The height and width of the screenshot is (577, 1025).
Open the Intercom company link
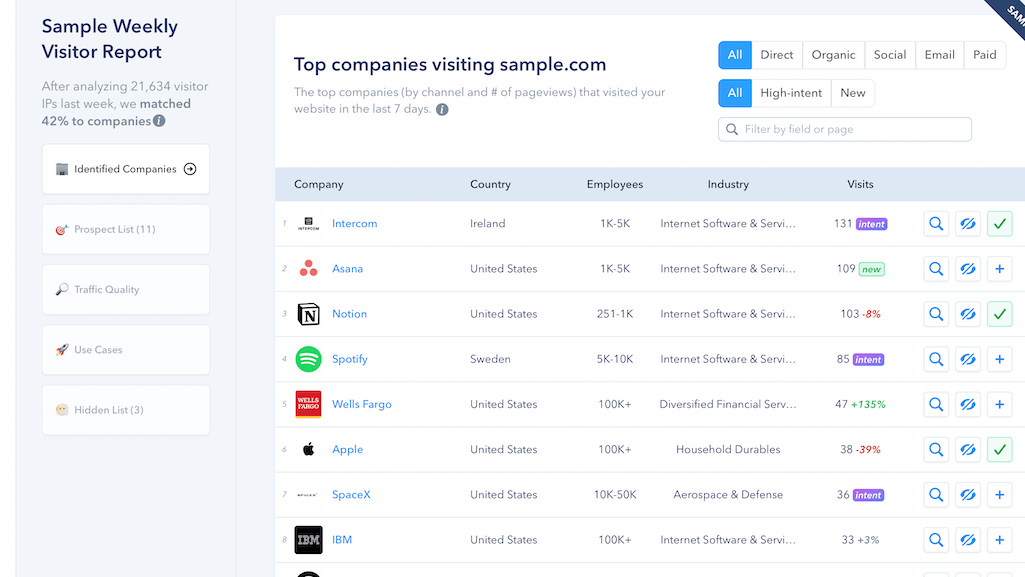pyautogui.click(x=354, y=223)
